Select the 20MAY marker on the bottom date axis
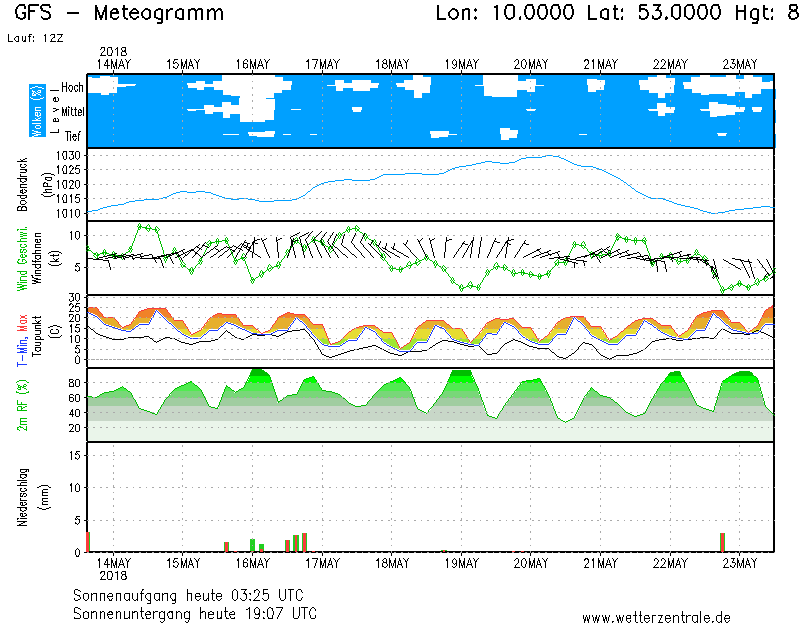Viewport: 800px width, 625px height. pyautogui.click(x=531, y=563)
